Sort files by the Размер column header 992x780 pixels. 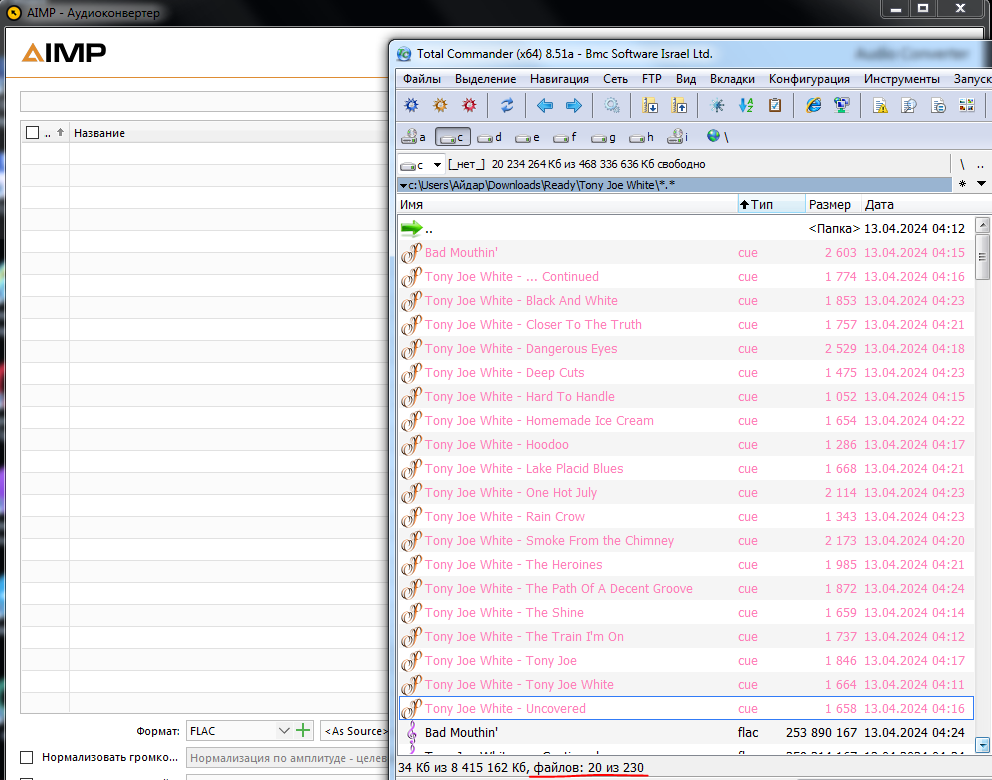833,204
